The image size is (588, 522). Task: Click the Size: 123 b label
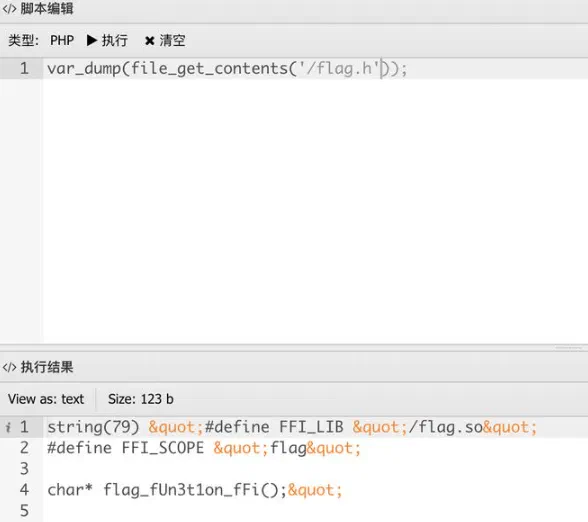141,399
